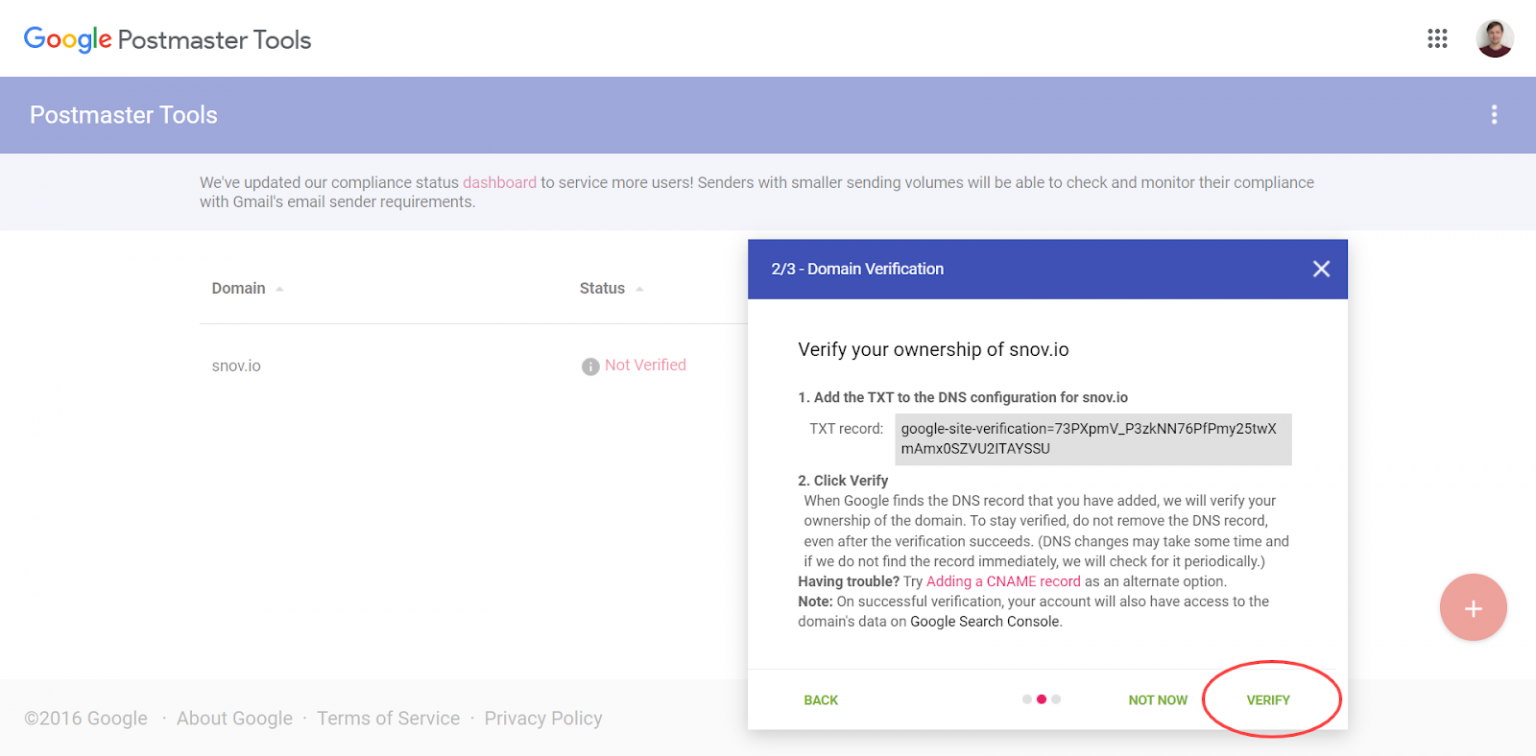
Task: Click the NOT NOW button
Action: (1158, 700)
